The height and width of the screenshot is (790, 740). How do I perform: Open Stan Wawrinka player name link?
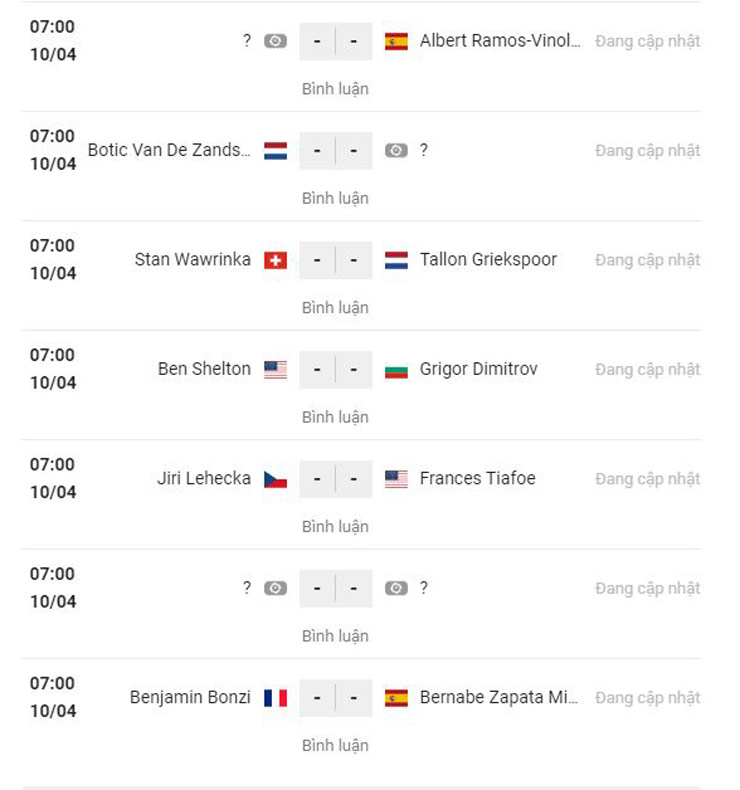pos(193,260)
